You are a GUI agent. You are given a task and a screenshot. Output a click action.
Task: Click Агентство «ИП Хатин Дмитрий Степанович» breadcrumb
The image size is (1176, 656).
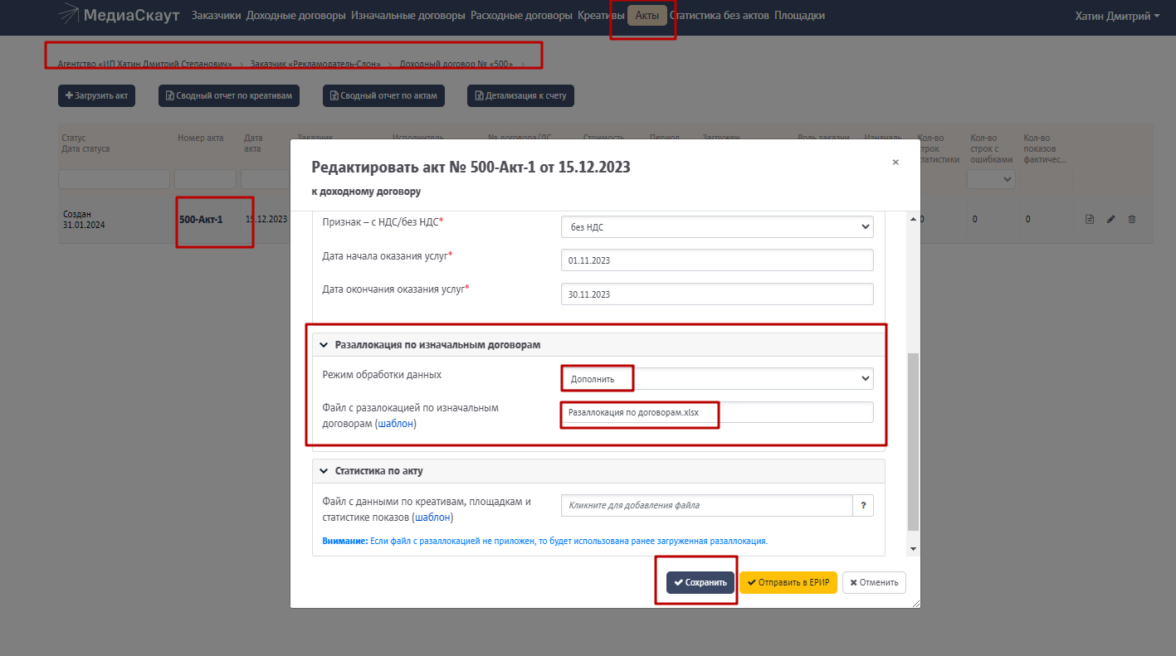point(145,64)
